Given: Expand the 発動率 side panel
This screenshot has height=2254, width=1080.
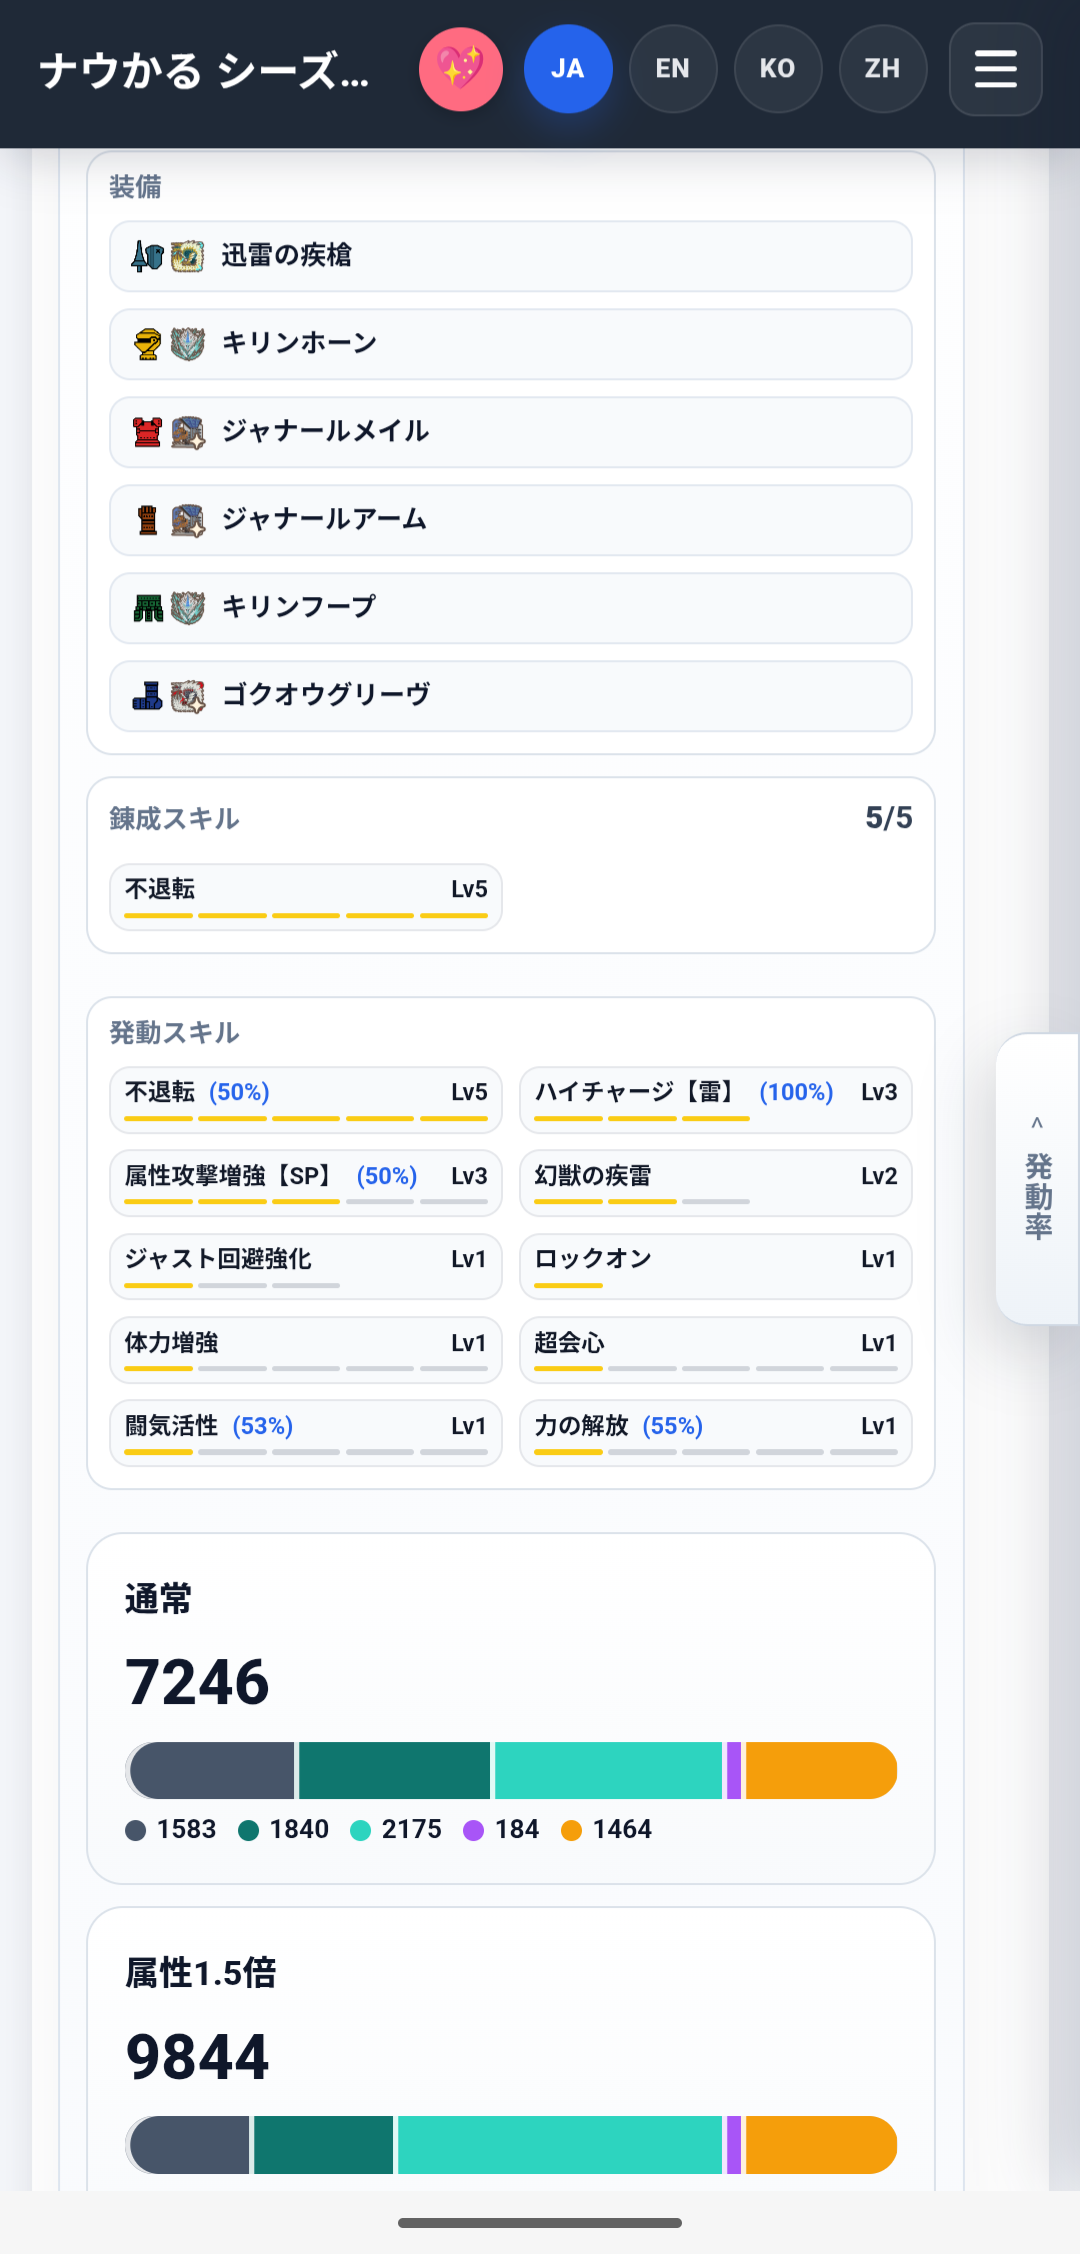Looking at the screenshot, I should (x=1038, y=1179).
